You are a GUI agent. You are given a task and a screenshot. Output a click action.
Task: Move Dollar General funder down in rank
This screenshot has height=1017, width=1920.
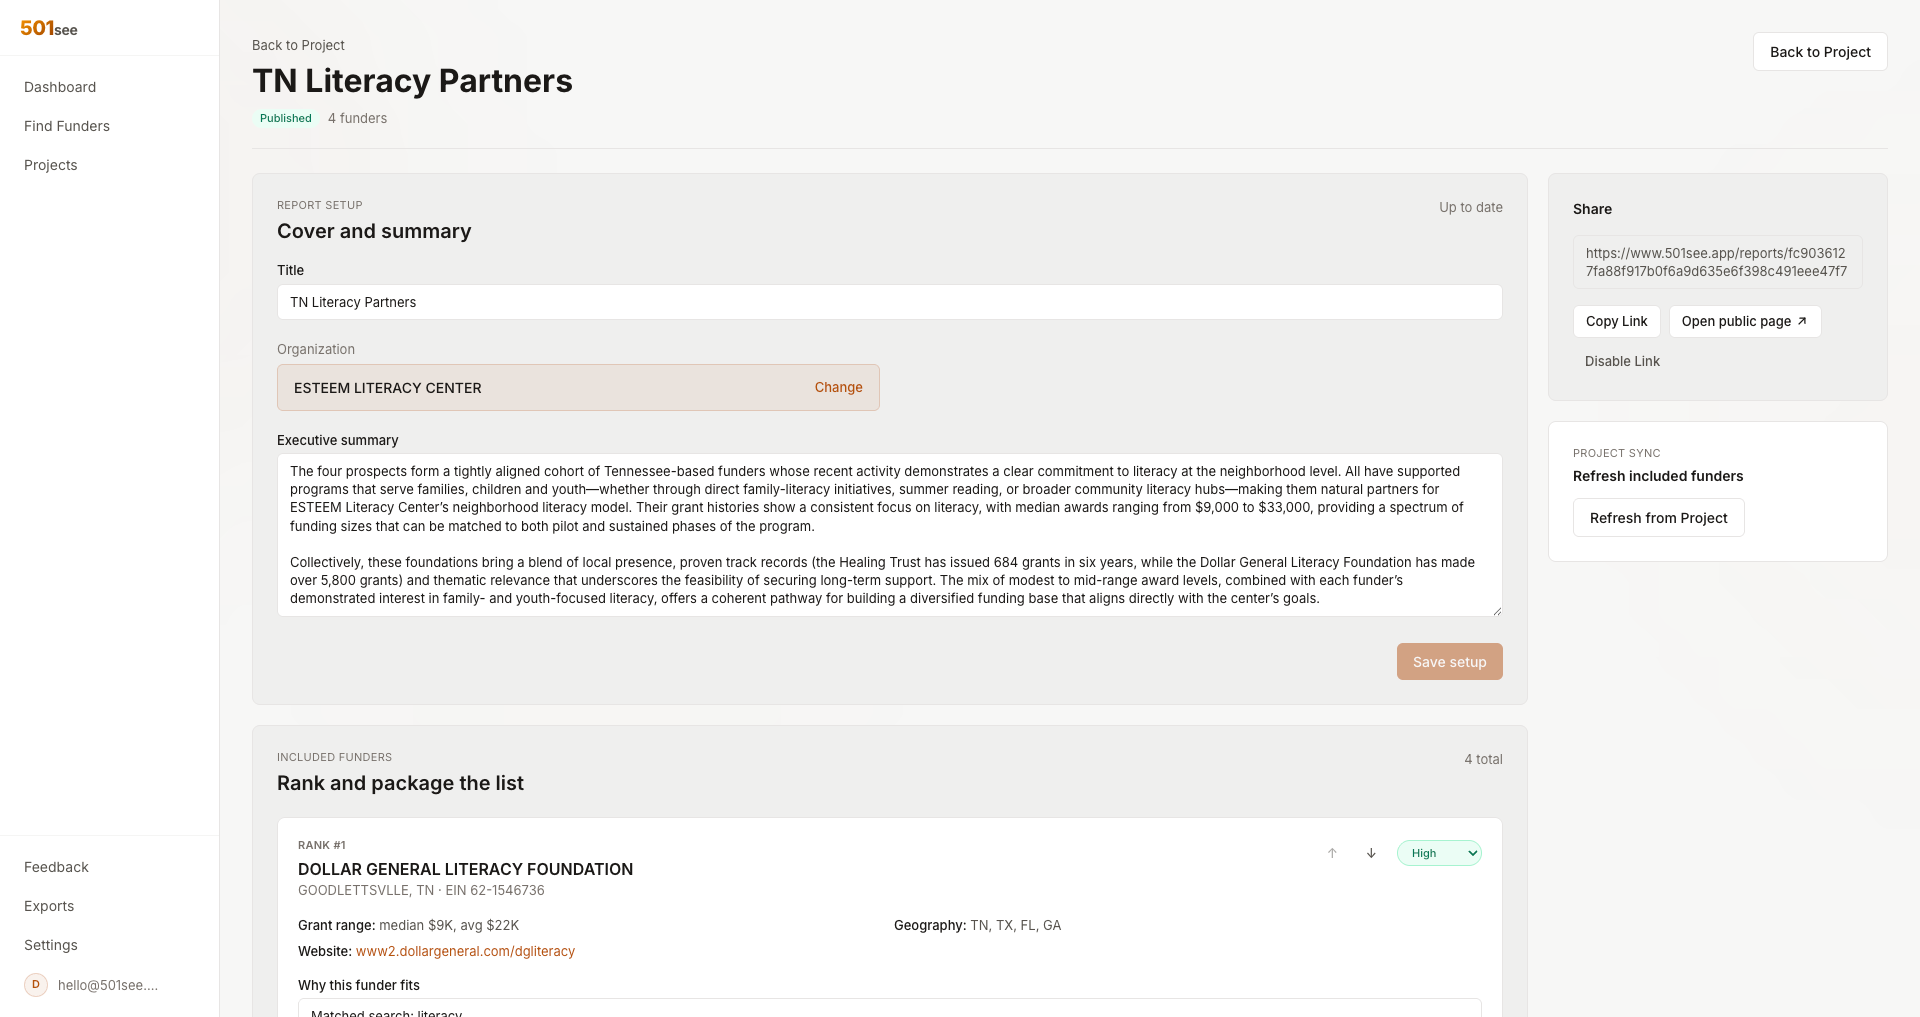pyautogui.click(x=1371, y=853)
